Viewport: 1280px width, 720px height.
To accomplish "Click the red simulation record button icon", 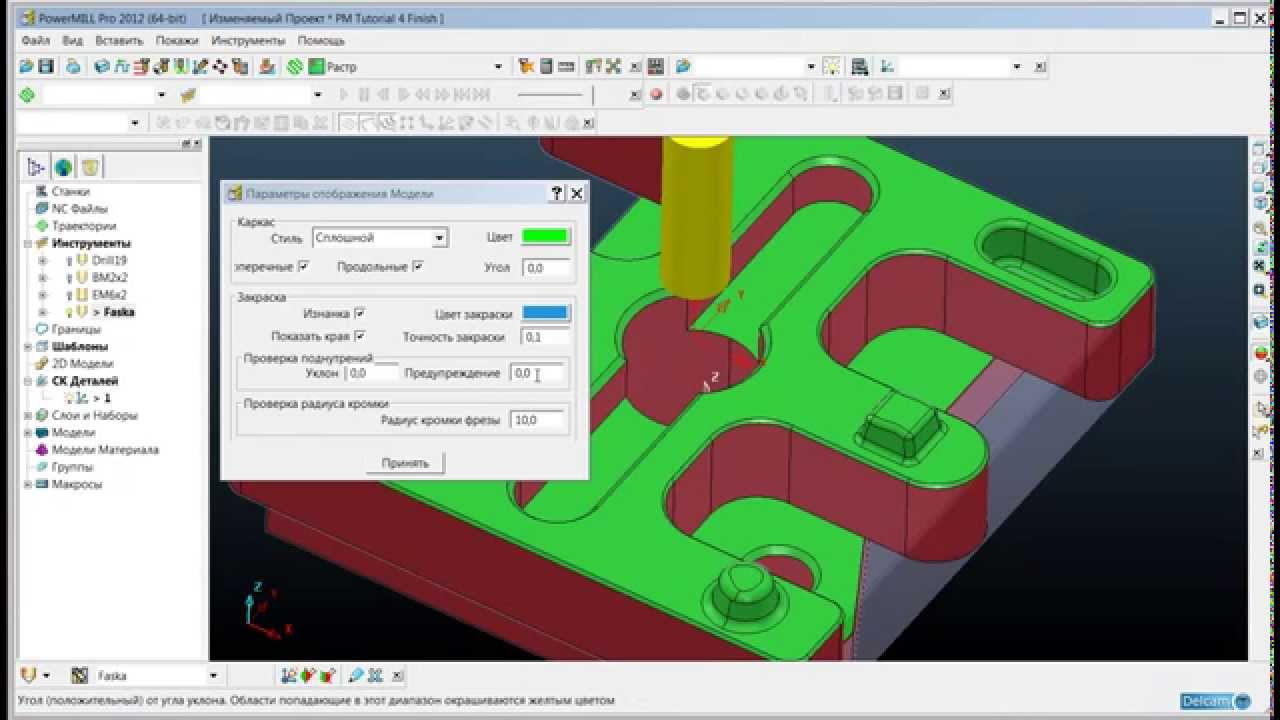I will point(656,95).
